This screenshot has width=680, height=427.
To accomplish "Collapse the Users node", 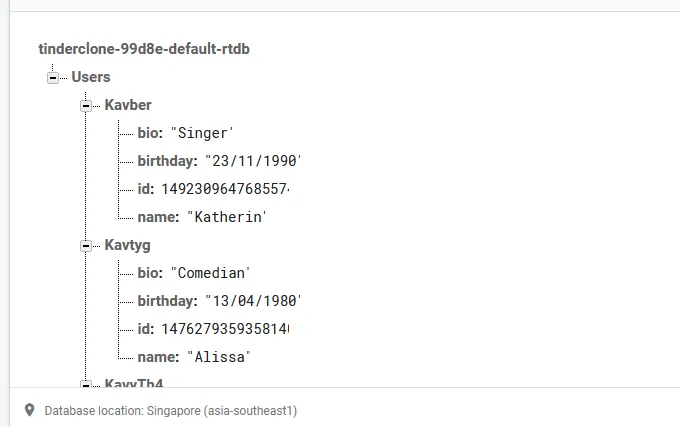I will (52, 78).
